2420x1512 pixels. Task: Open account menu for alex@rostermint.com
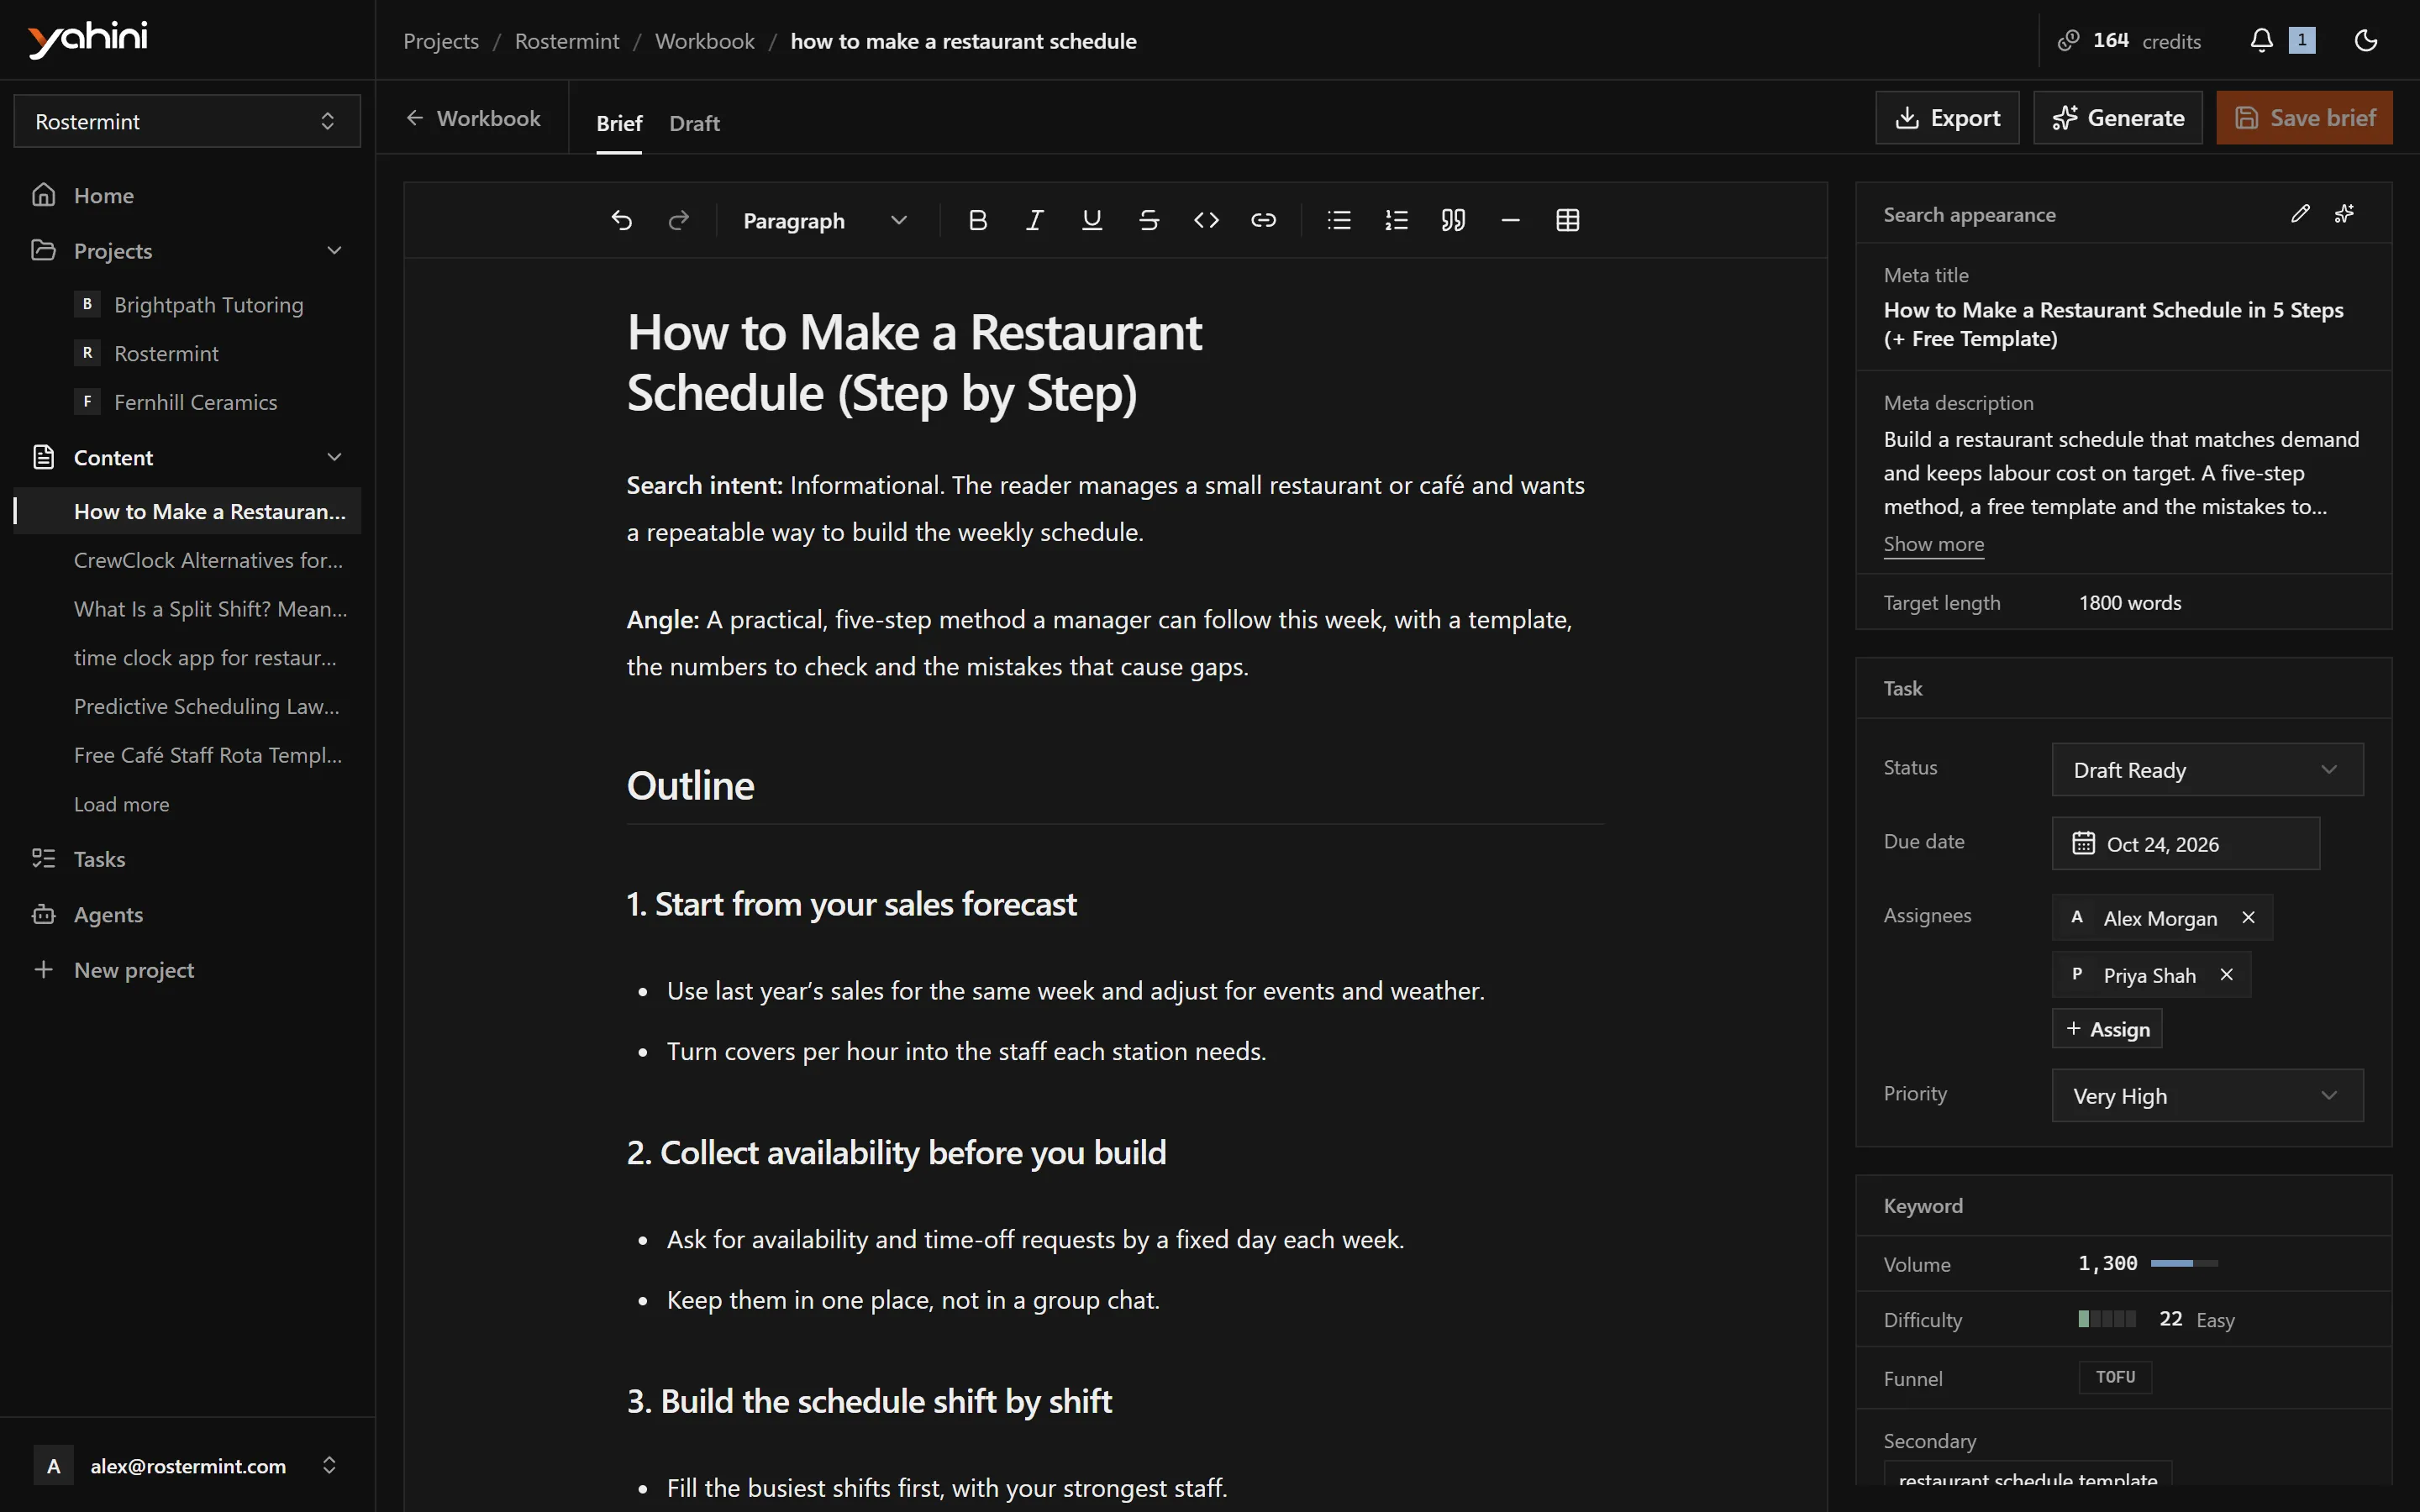(x=187, y=1465)
